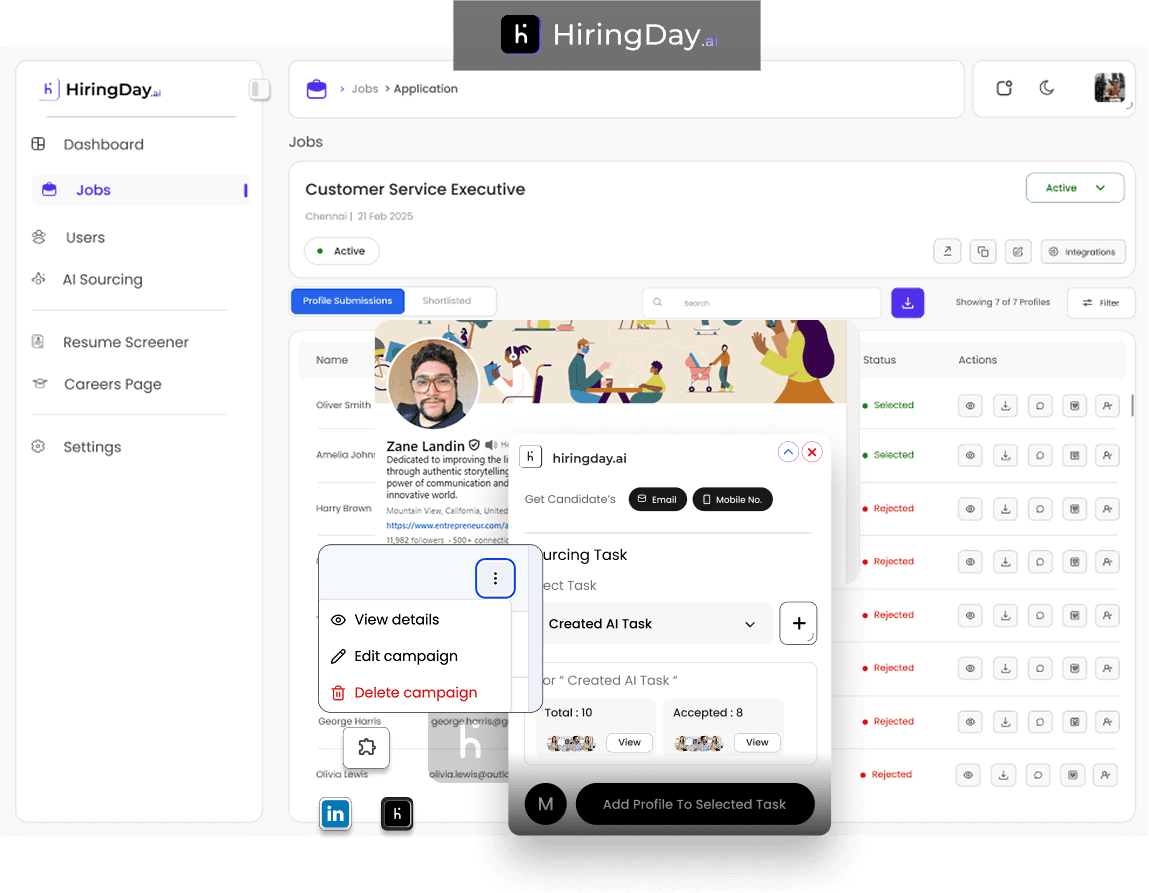
Task: Choose Edit campaign in the menu
Action: pyautogui.click(x=394, y=656)
